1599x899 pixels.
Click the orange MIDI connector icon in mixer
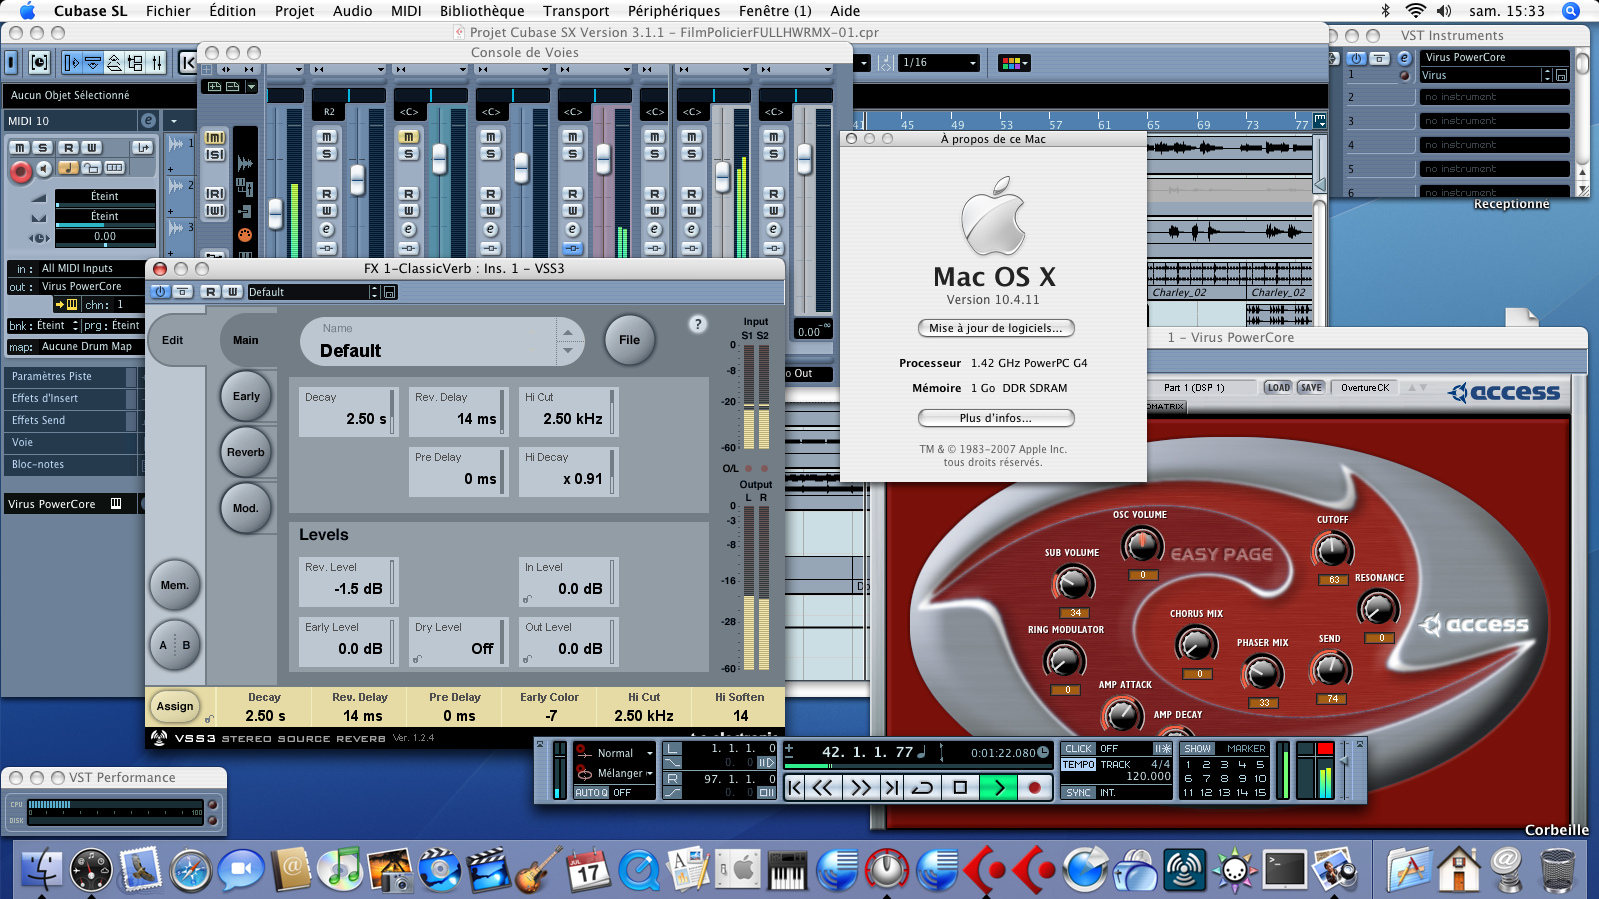pyautogui.click(x=245, y=235)
